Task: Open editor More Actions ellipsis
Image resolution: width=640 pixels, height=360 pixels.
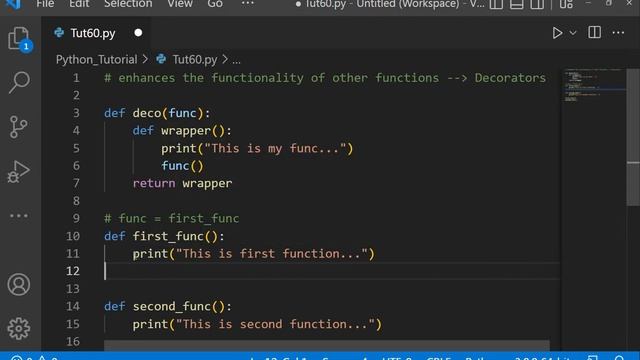Action: [618, 33]
